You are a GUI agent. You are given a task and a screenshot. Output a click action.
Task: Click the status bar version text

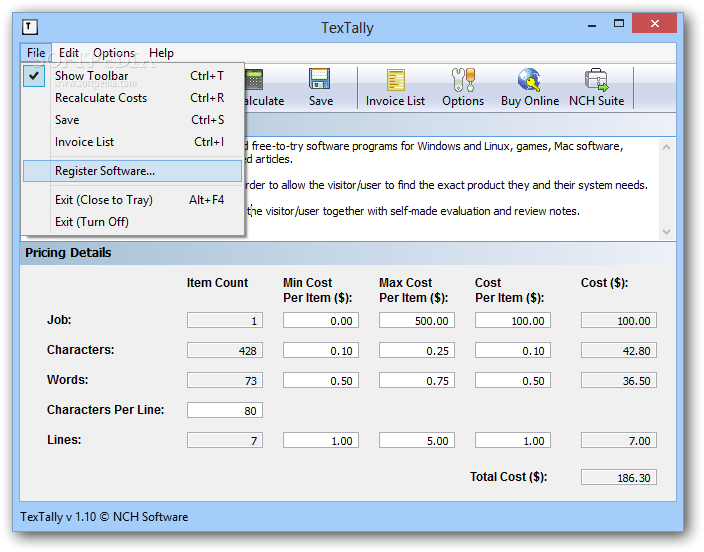pos(104,517)
